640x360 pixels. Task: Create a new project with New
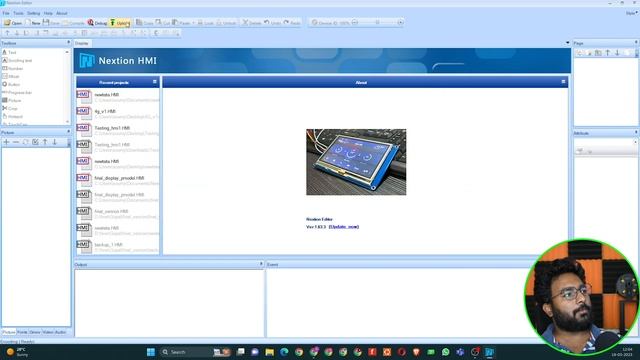[x=32, y=23]
